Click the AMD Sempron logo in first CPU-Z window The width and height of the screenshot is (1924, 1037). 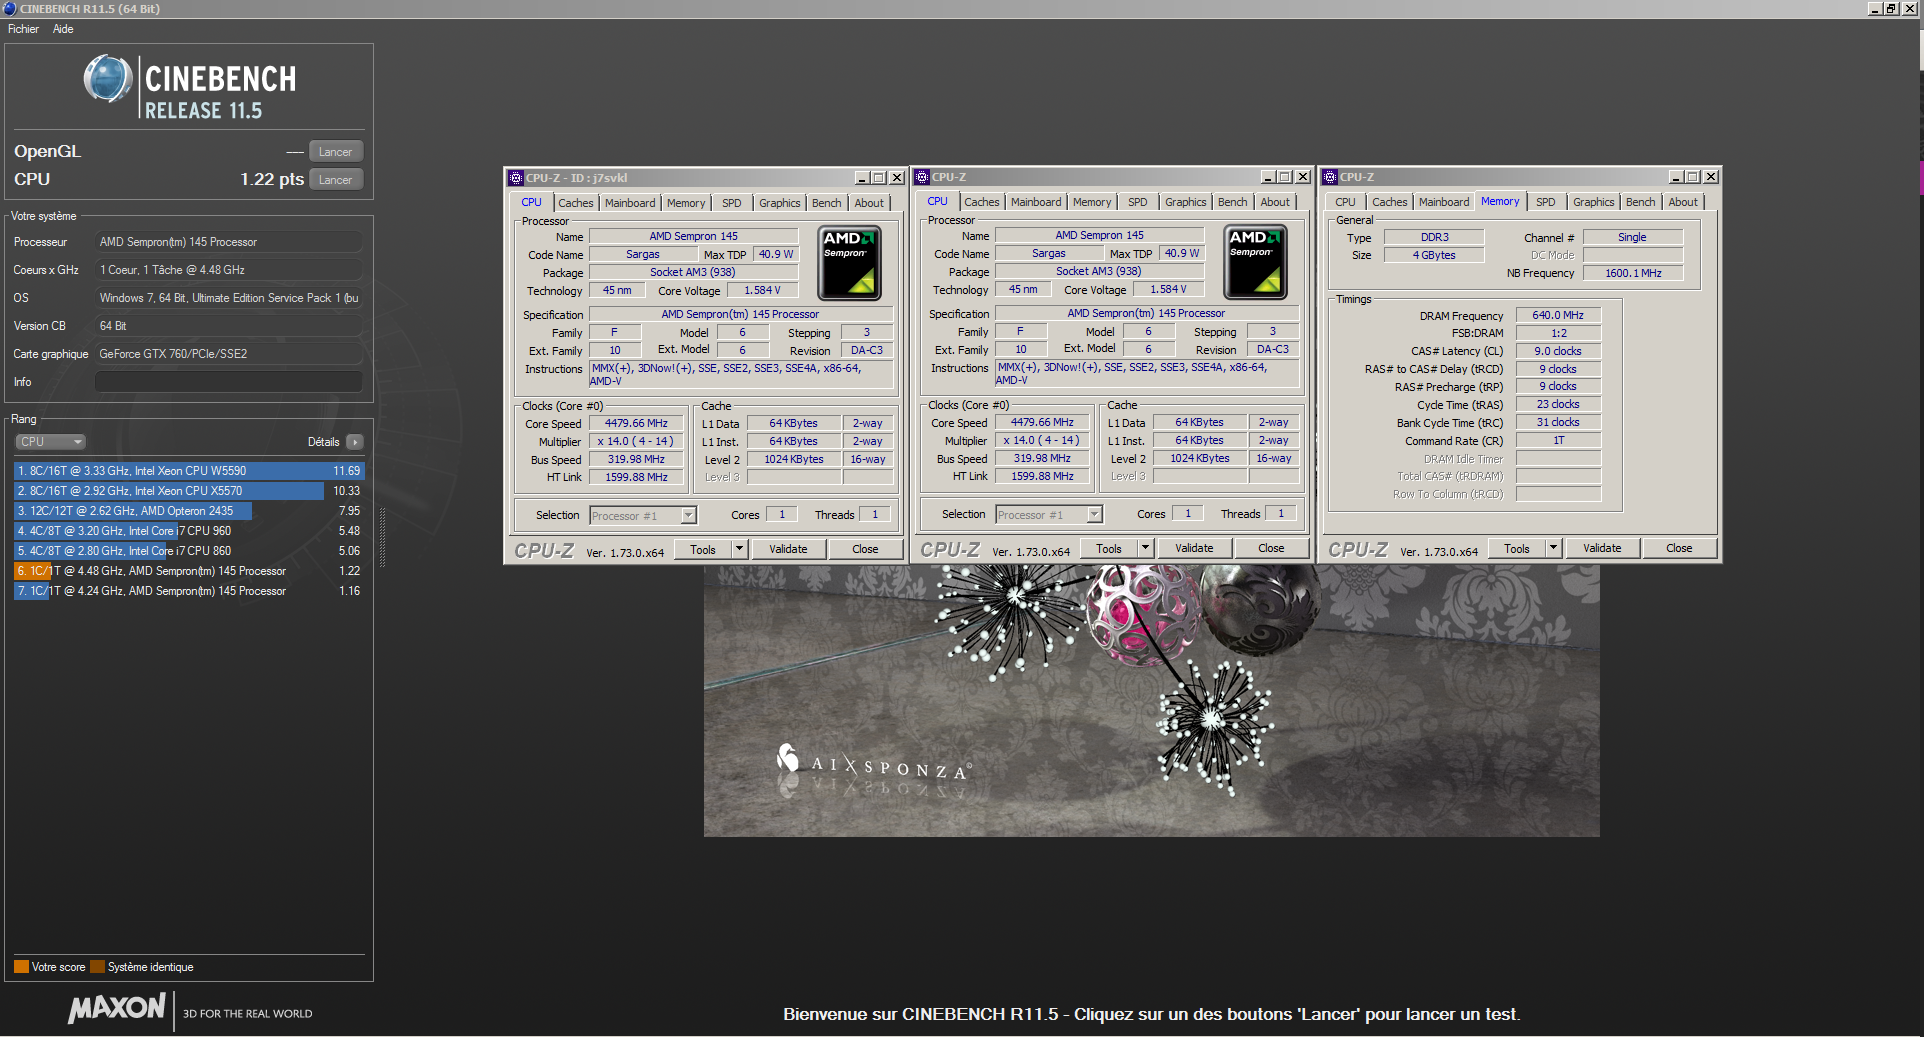(x=849, y=264)
